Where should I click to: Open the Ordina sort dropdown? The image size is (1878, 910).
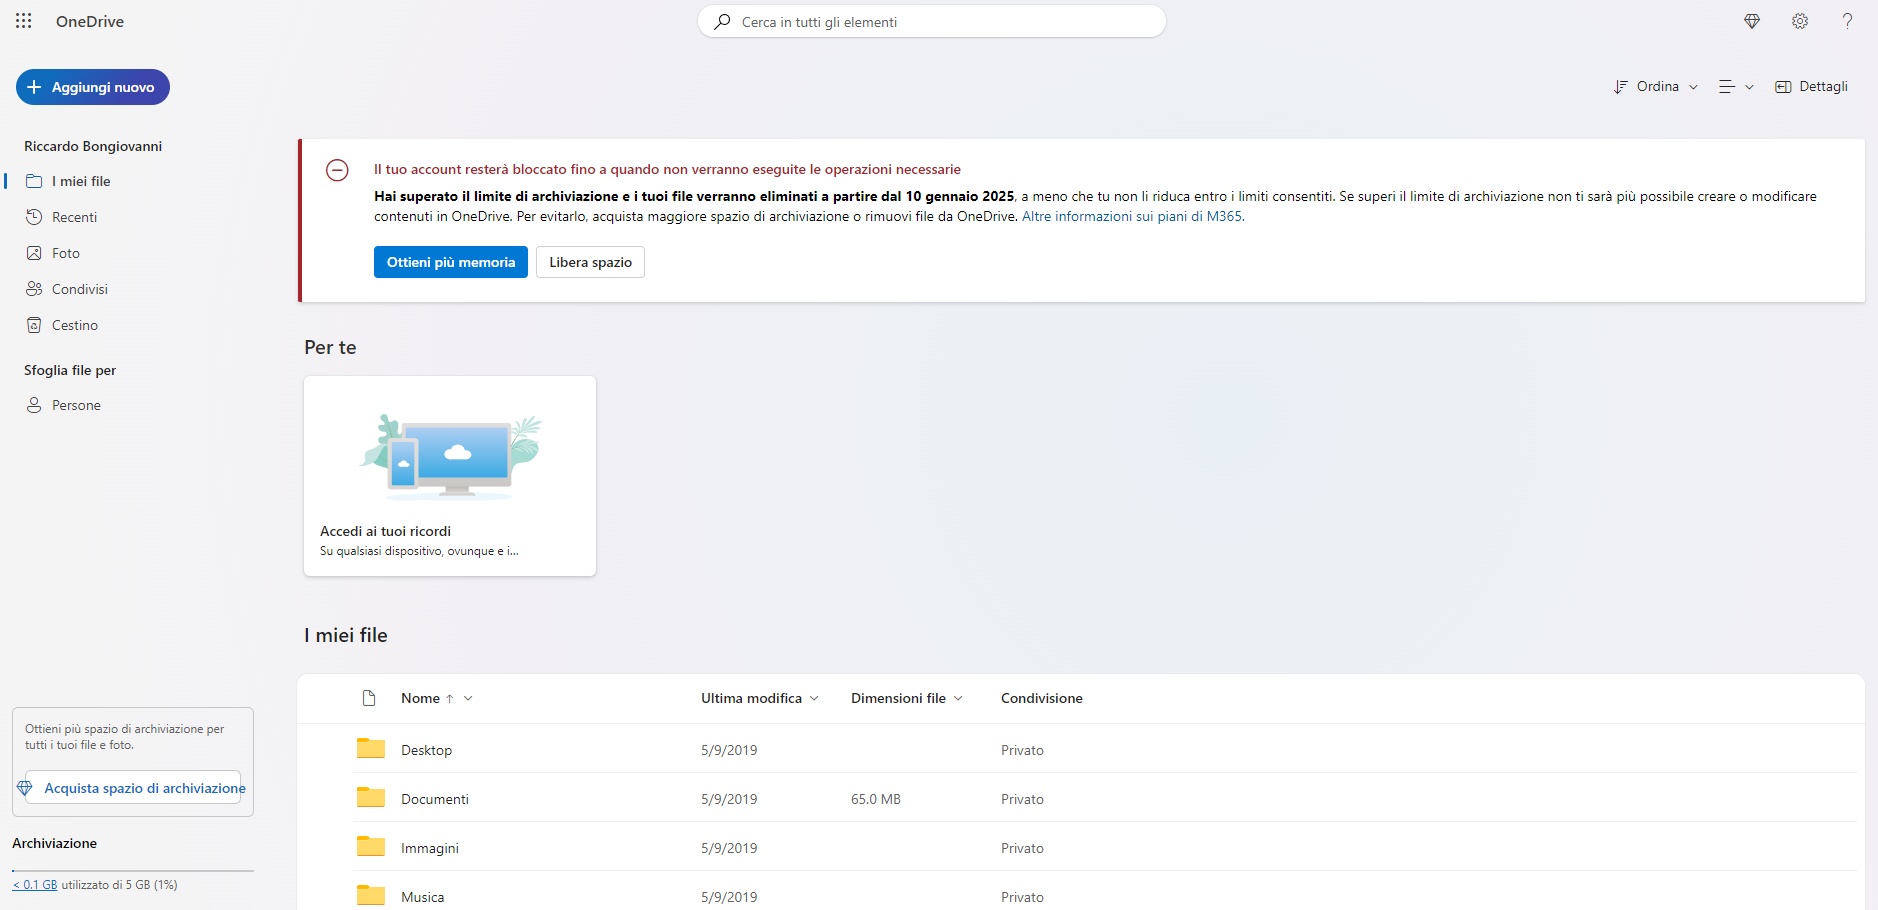pos(1656,87)
